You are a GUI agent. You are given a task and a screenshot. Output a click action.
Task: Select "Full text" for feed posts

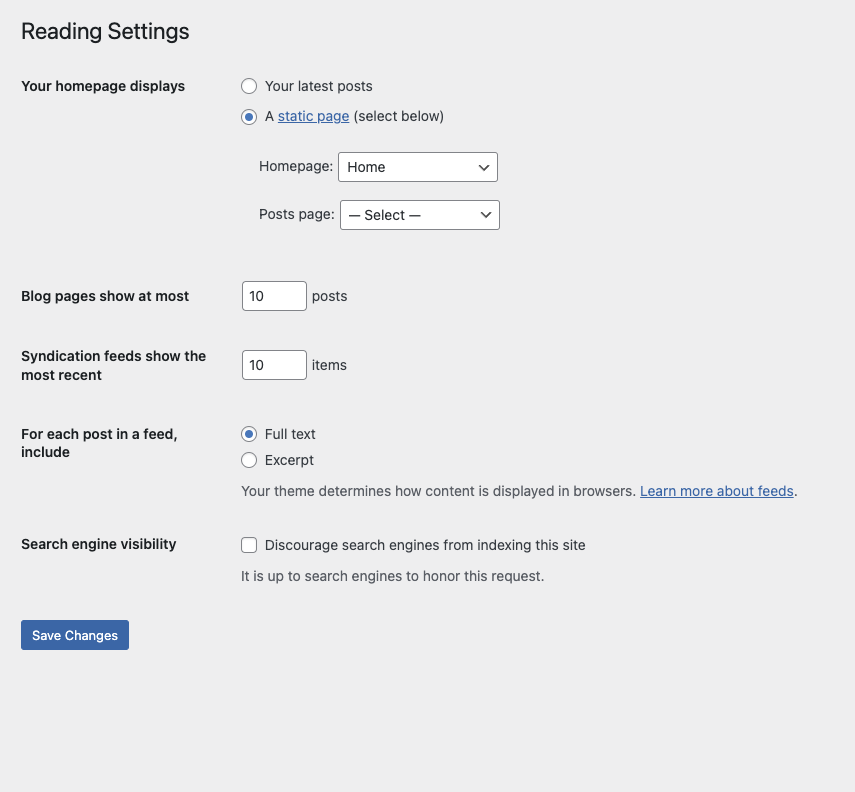(x=249, y=434)
